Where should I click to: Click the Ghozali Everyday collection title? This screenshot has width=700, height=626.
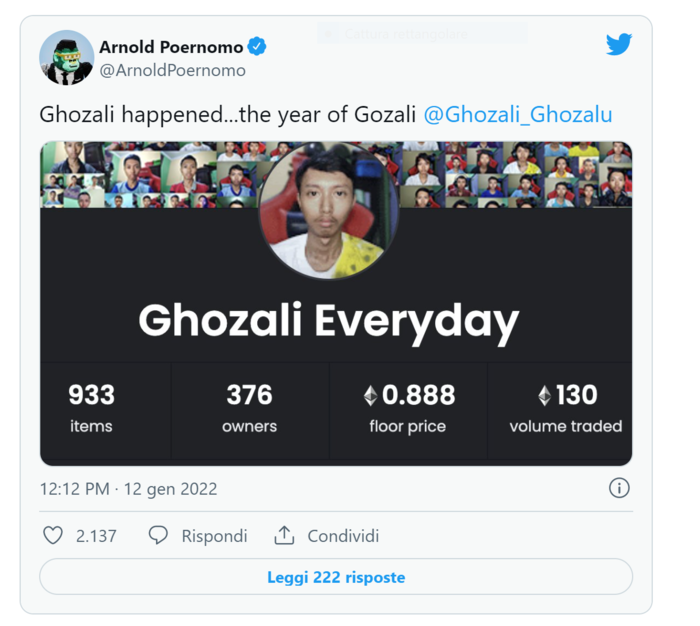pos(328,321)
